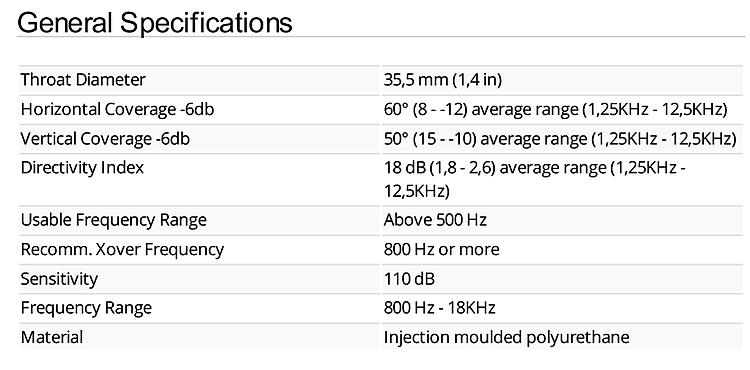Select the Frequency Range label

(86, 308)
